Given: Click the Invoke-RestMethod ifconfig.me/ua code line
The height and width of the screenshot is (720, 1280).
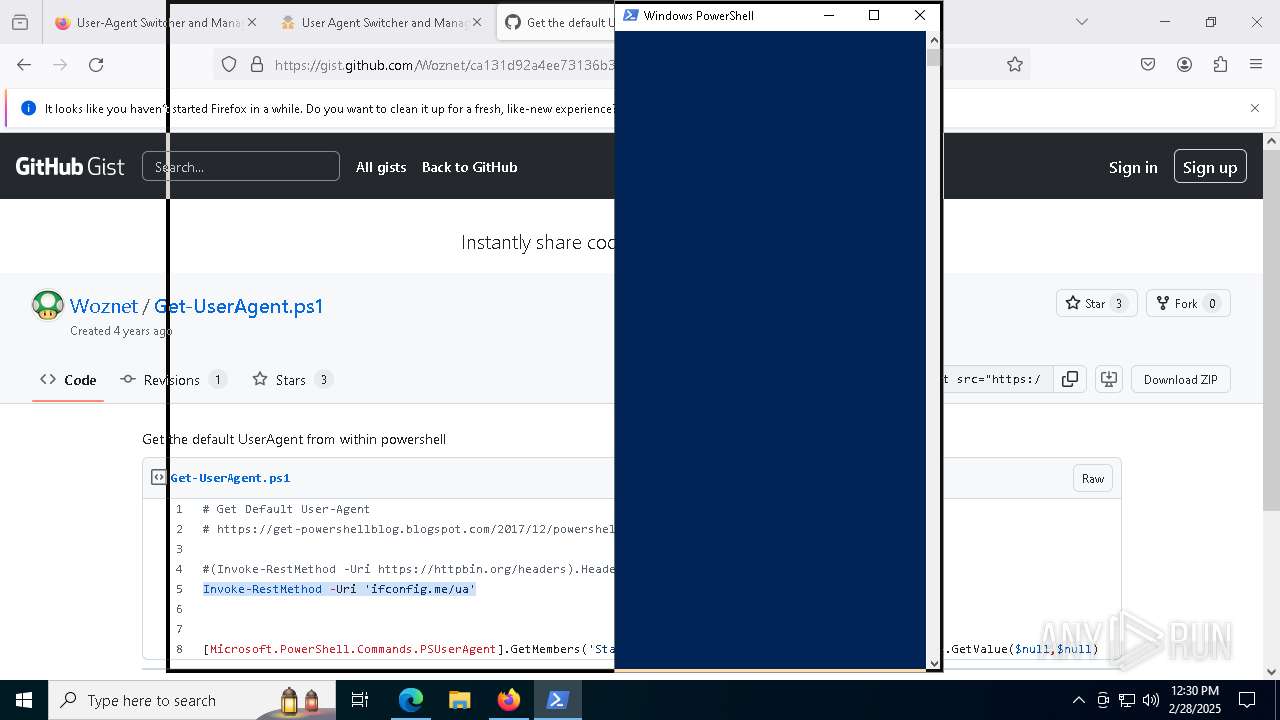Looking at the screenshot, I should tap(339, 589).
